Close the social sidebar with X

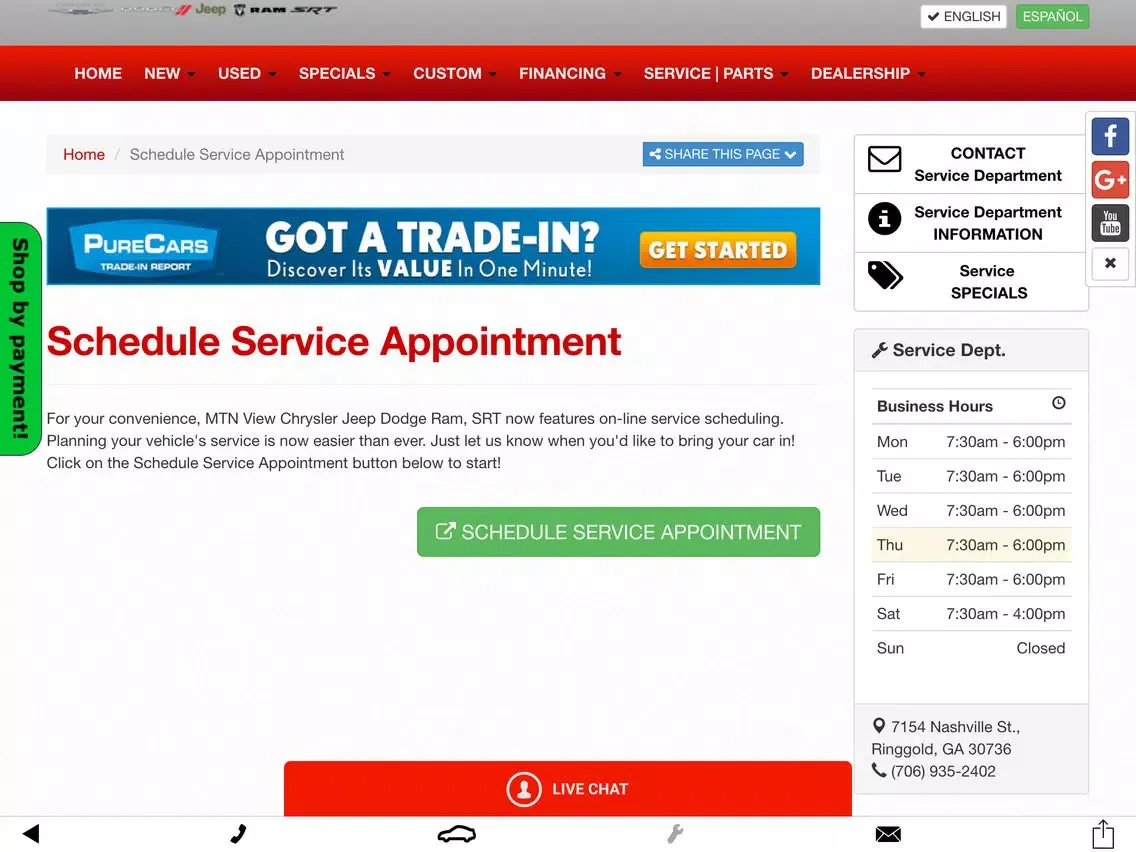[x=1110, y=263]
